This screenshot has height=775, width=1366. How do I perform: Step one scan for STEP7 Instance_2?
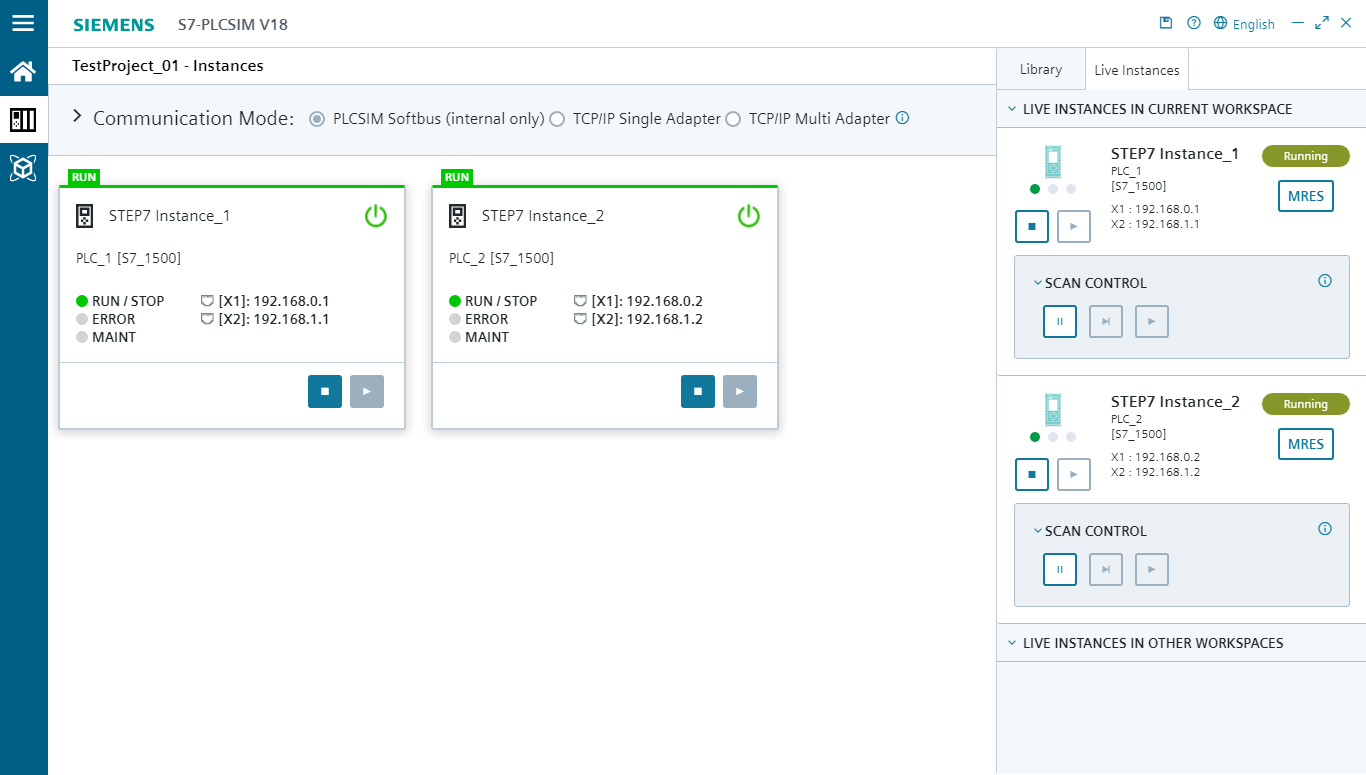(1106, 569)
